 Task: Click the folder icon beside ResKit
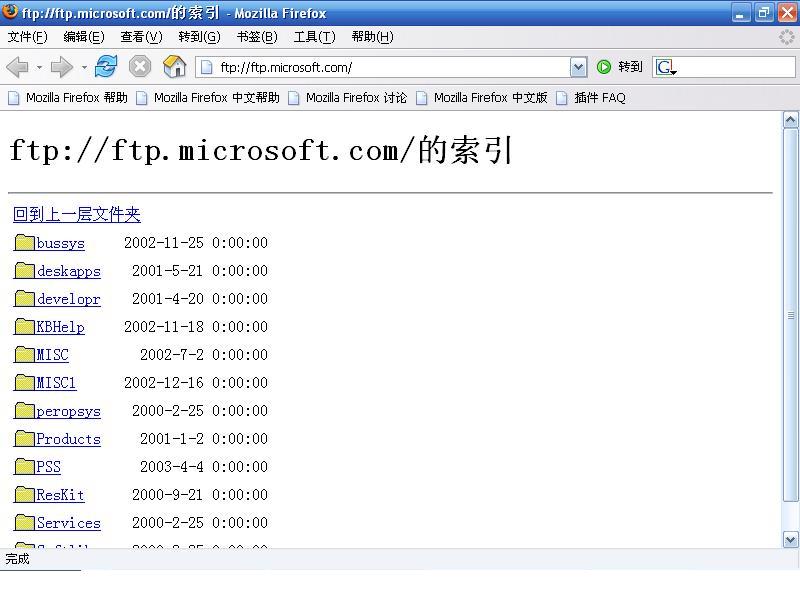tap(24, 494)
